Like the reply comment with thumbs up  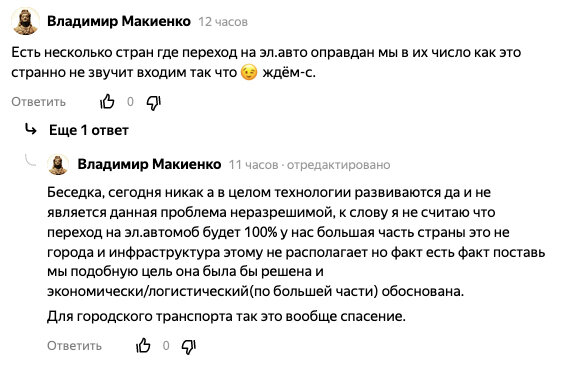(143, 345)
